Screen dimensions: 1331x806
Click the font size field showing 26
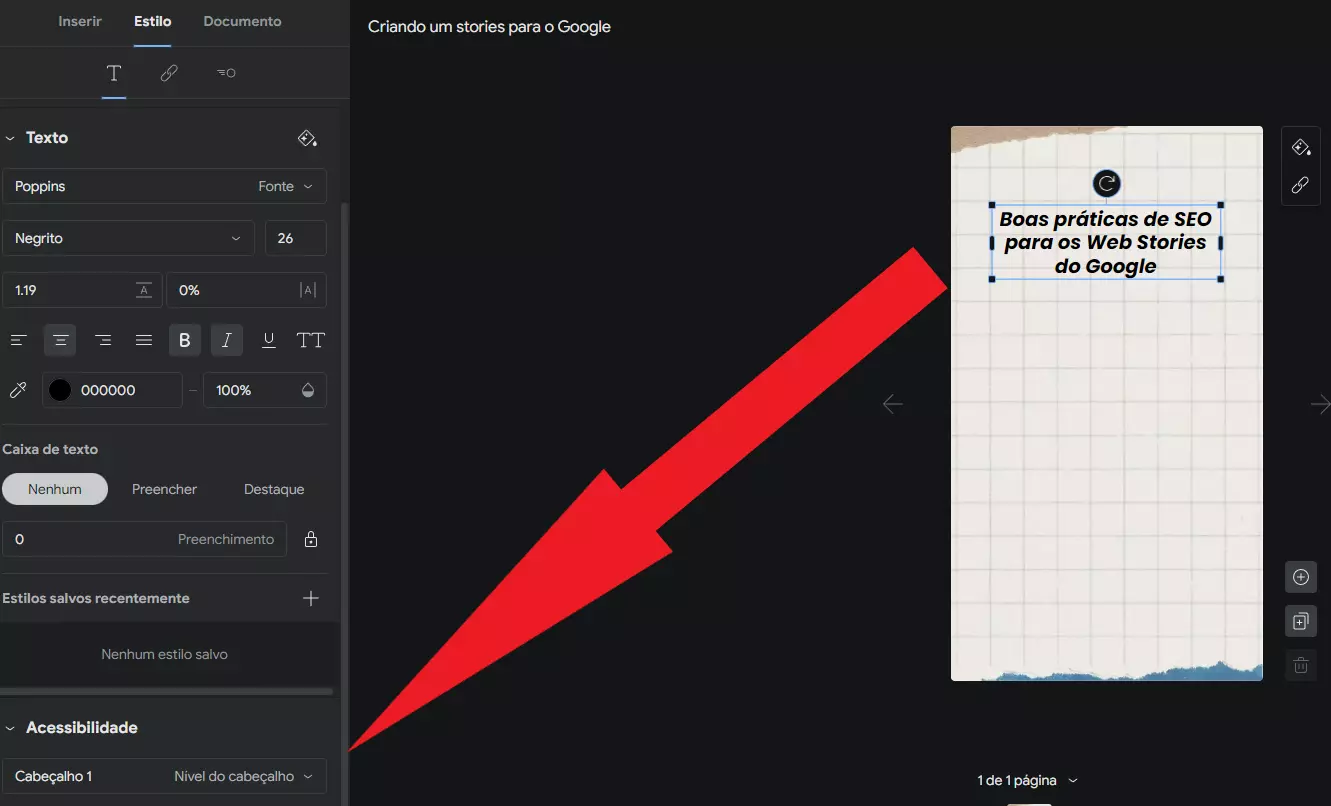coord(295,238)
